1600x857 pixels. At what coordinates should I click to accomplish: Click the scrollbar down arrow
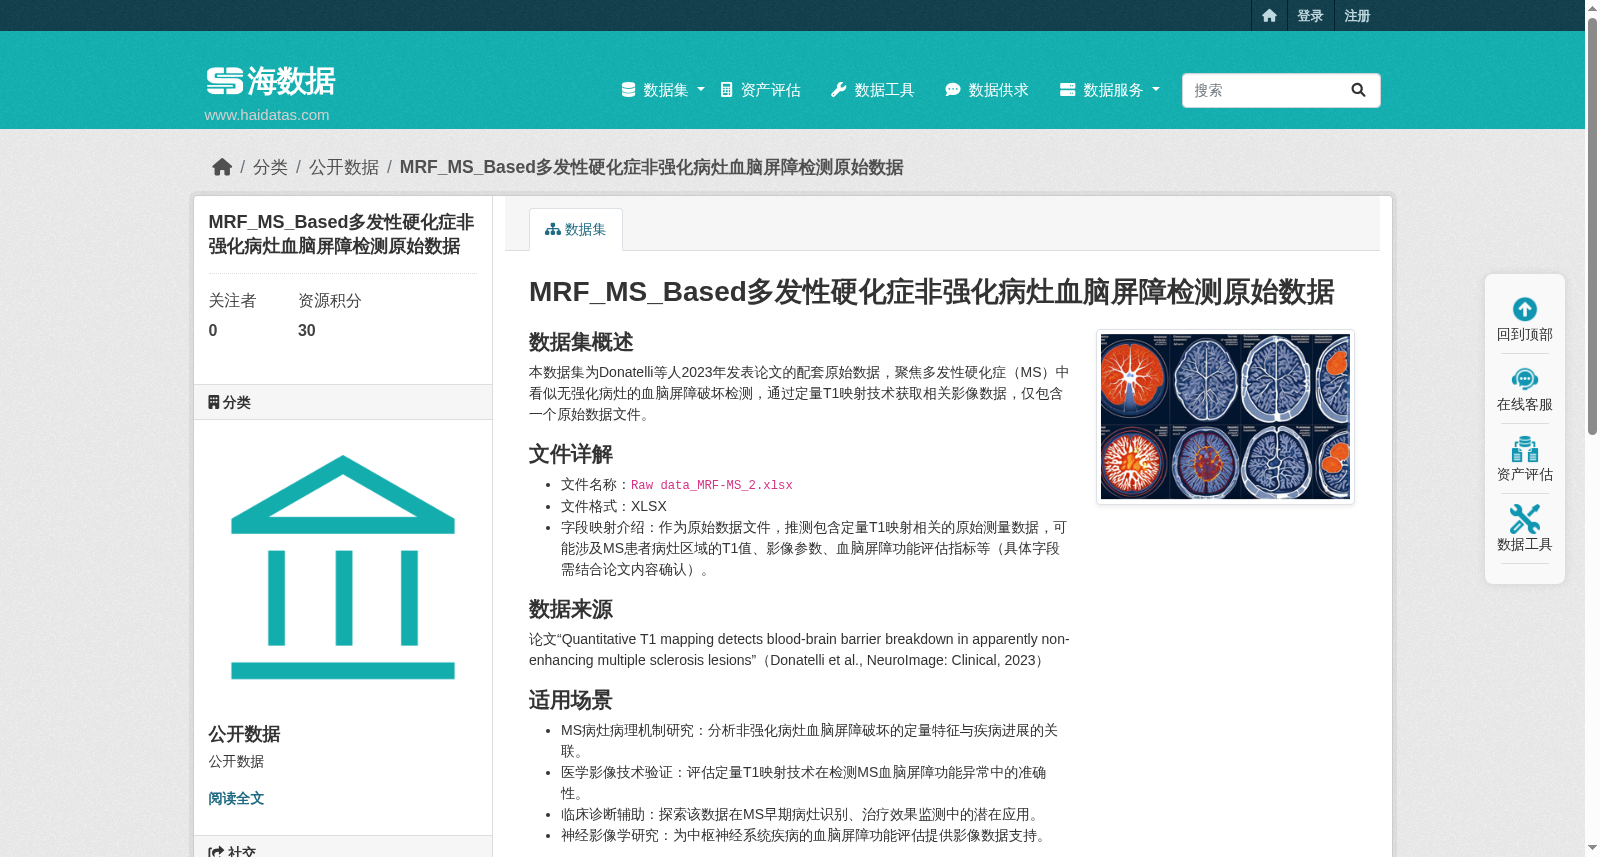point(1592,848)
